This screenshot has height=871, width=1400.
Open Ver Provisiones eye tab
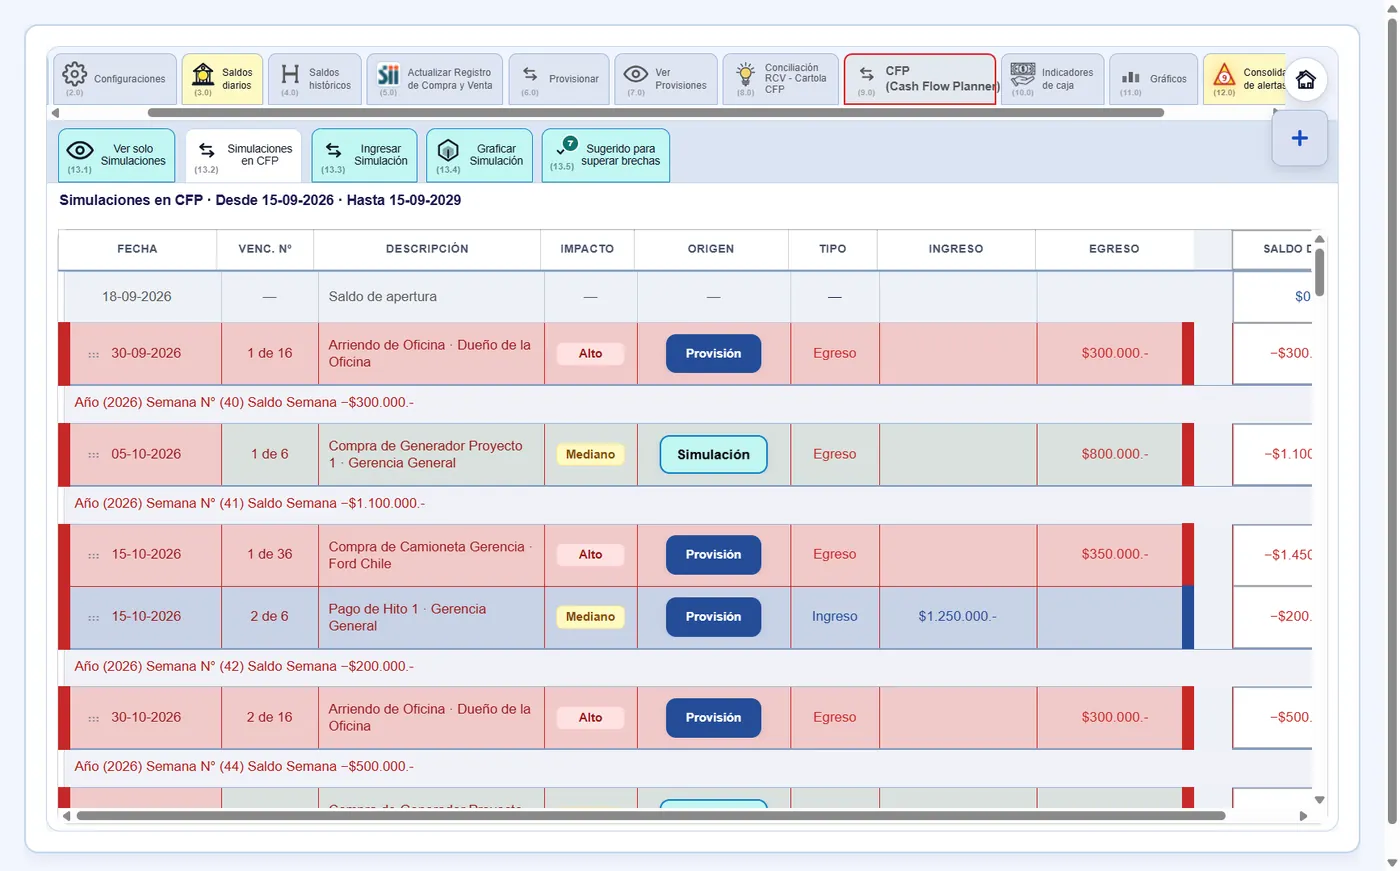click(666, 79)
